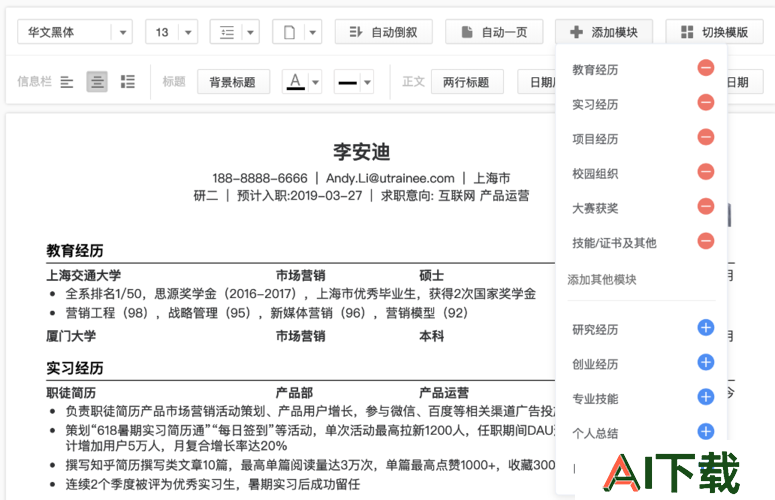
Task: Expand the line spacing dropdown arrow
Action: point(251,33)
